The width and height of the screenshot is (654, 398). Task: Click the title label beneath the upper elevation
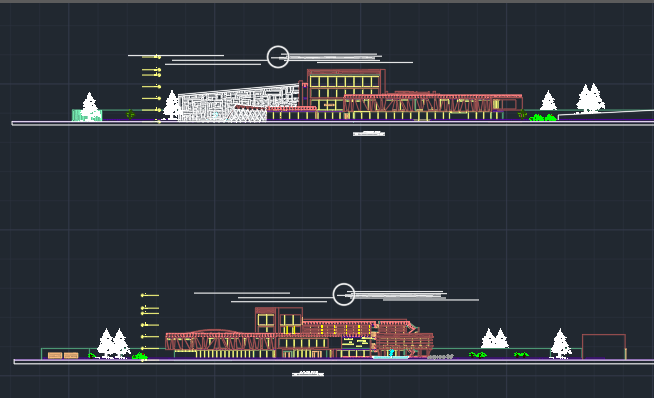click(369, 134)
